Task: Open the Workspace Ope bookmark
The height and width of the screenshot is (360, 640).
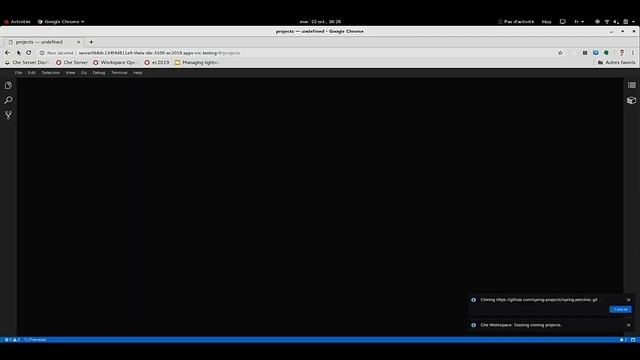Action: 116,62
